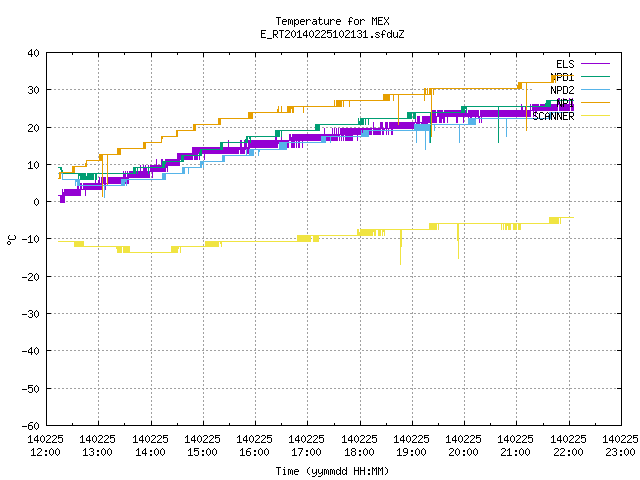Click the 'Time (yymmdd HH:MM)' axis title
Image resolution: width=640 pixels, height=480 pixels.
[332, 471]
